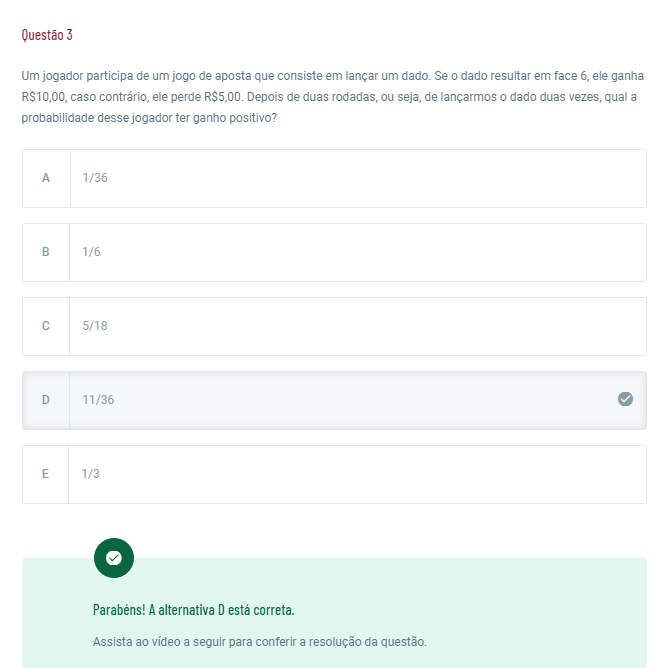Choose the answer 1/6

pos(92,252)
